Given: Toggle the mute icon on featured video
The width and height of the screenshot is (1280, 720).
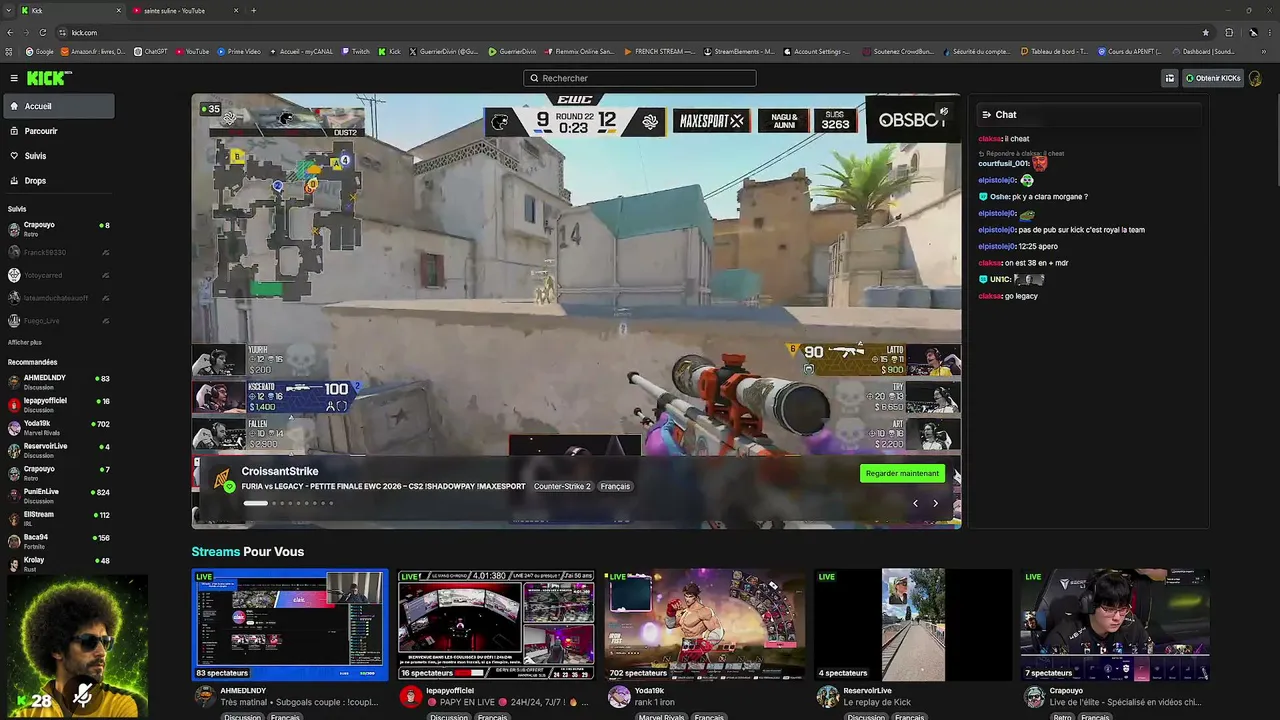Looking at the screenshot, I should pyautogui.click(x=943, y=112).
